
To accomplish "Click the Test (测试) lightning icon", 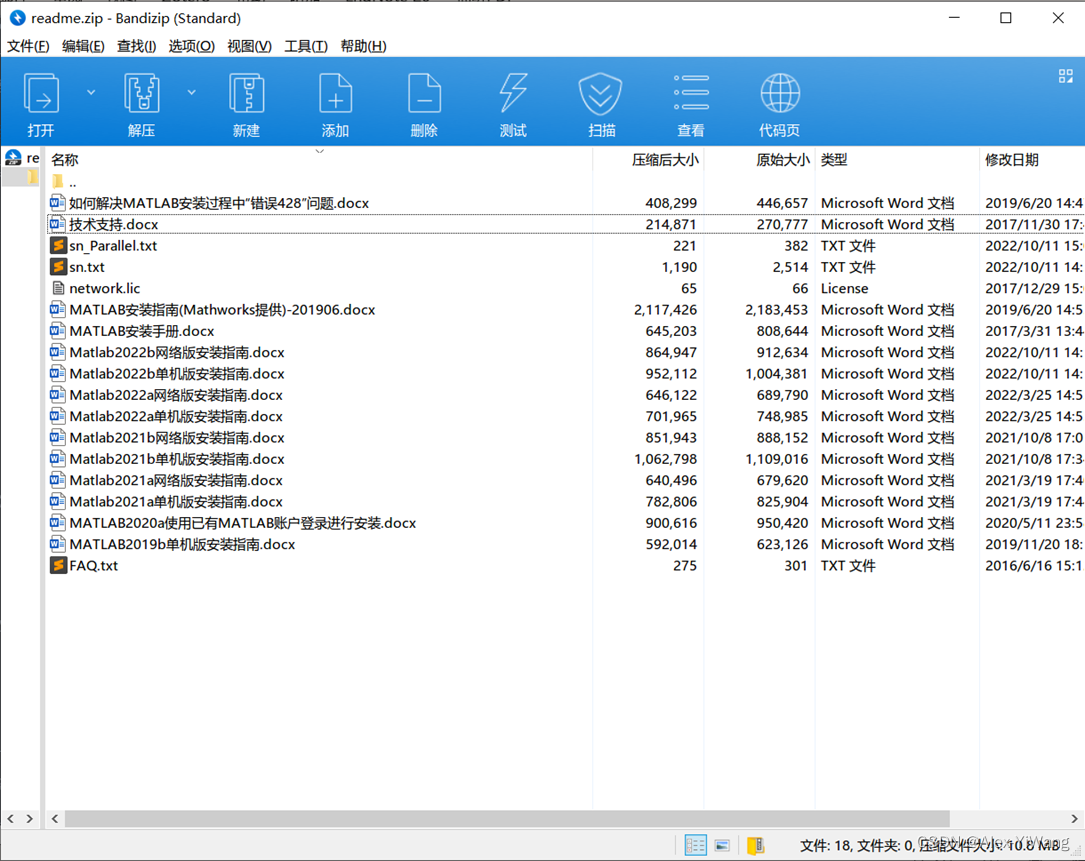I will pos(513,93).
